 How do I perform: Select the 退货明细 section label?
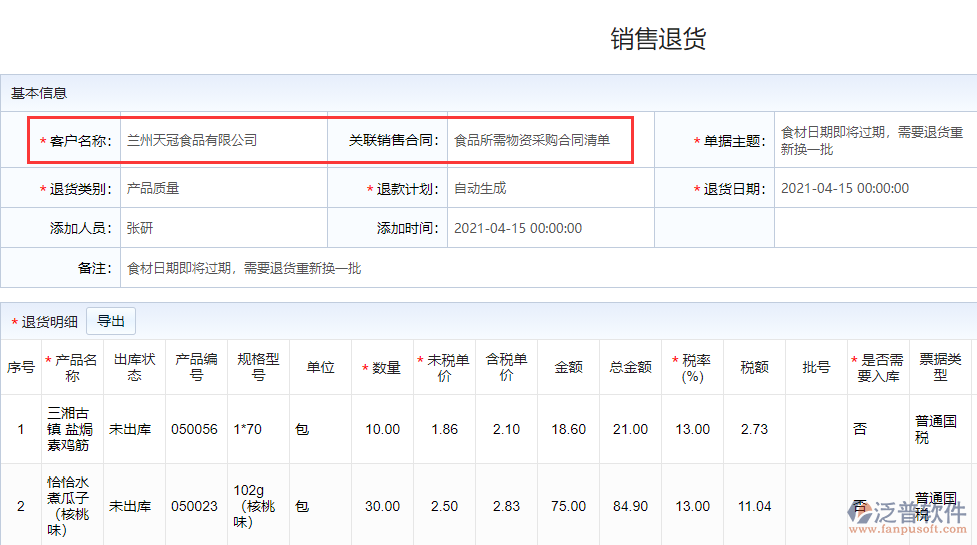[49, 322]
